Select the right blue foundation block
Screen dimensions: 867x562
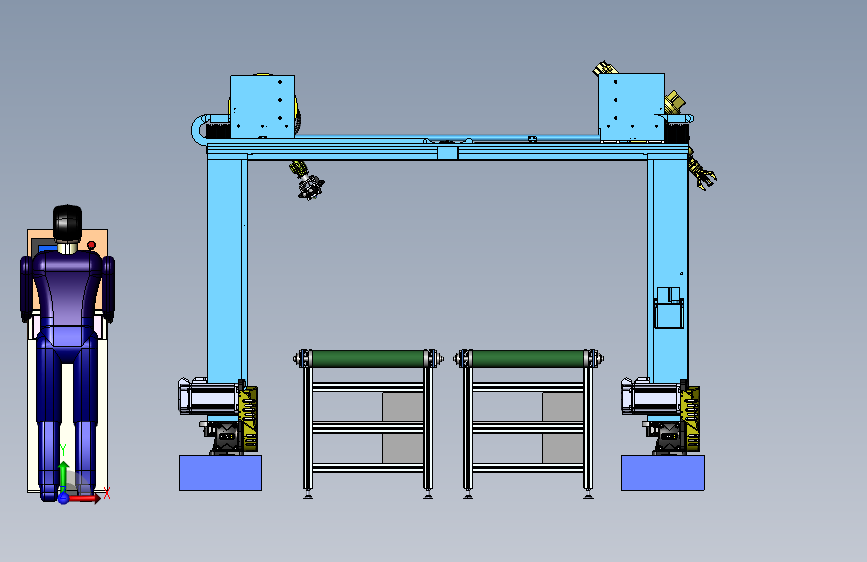(x=662, y=473)
